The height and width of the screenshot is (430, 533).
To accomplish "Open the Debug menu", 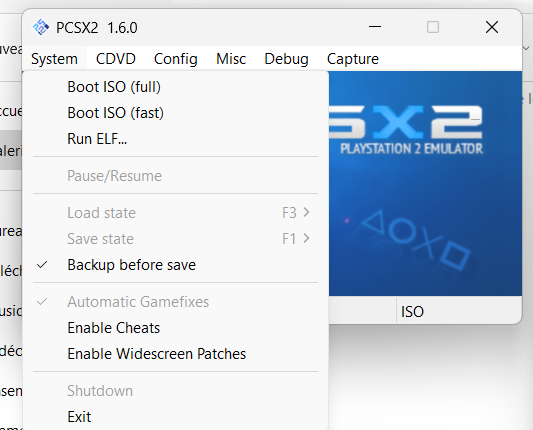I will pyautogui.click(x=286, y=59).
